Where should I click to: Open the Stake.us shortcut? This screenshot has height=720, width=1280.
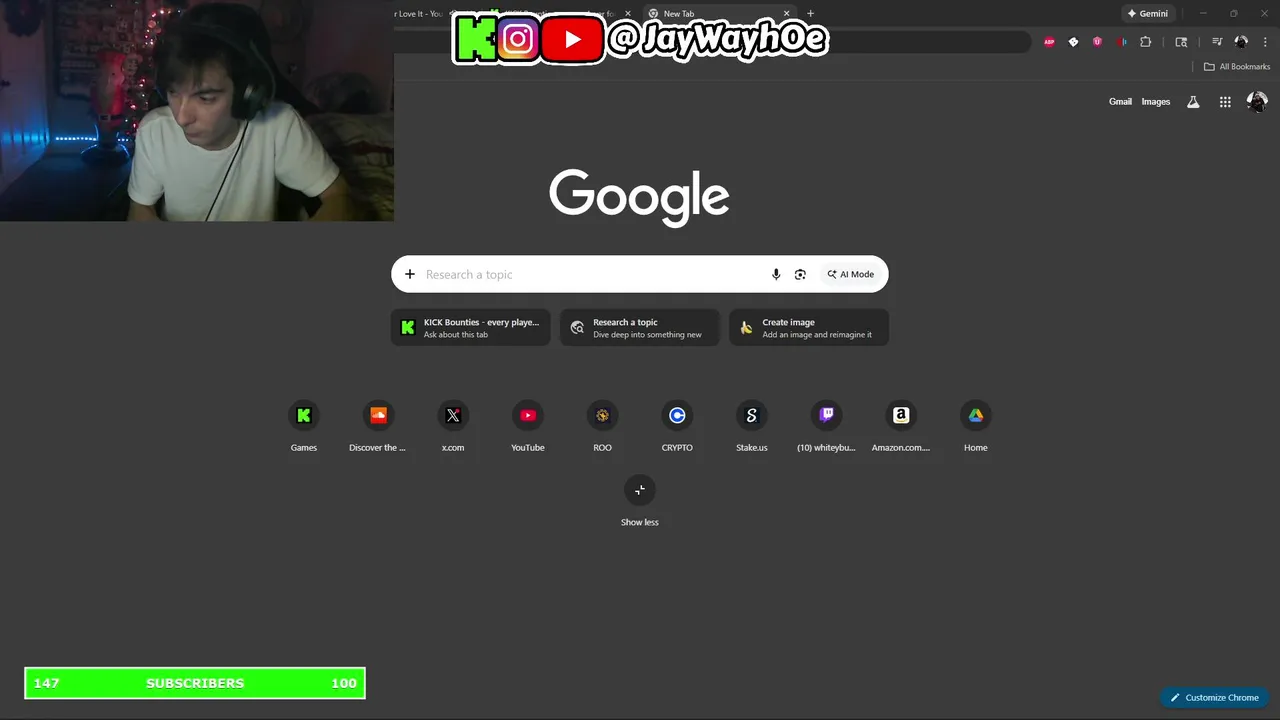point(752,426)
